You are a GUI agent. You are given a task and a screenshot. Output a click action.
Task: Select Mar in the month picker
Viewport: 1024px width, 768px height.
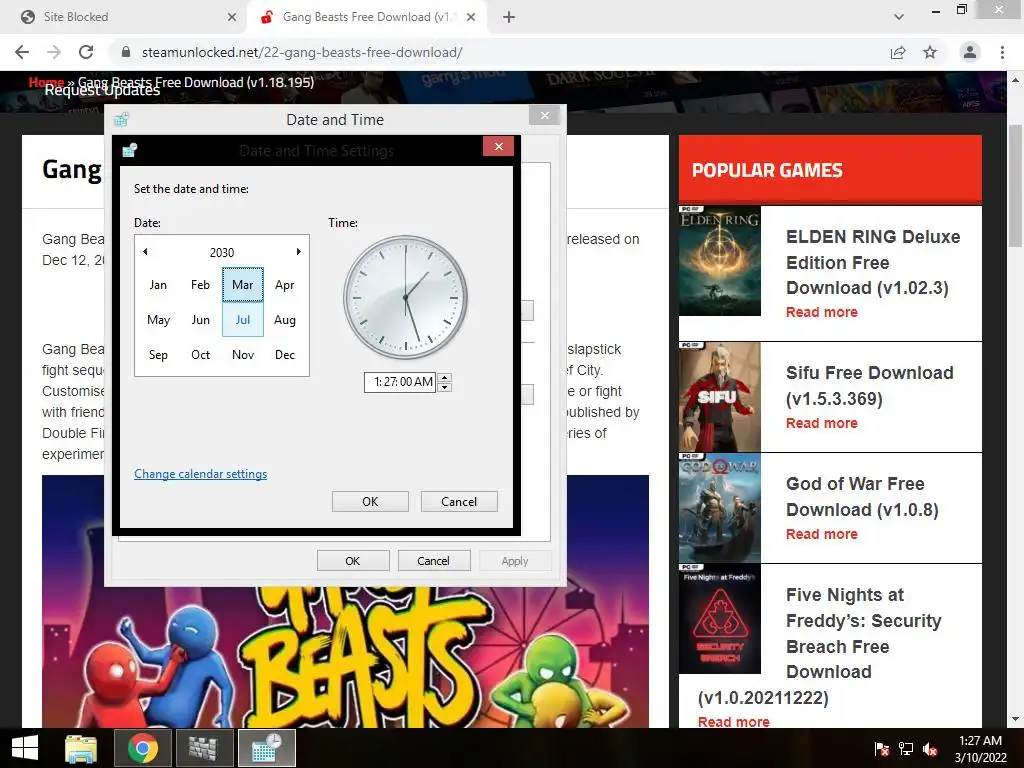pyautogui.click(x=242, y=285)
